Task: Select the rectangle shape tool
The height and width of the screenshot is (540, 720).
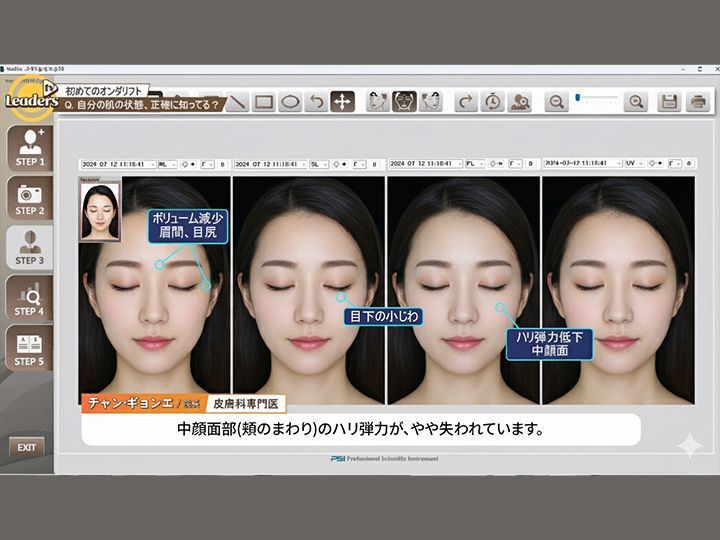Action: (x=264, y=102)
